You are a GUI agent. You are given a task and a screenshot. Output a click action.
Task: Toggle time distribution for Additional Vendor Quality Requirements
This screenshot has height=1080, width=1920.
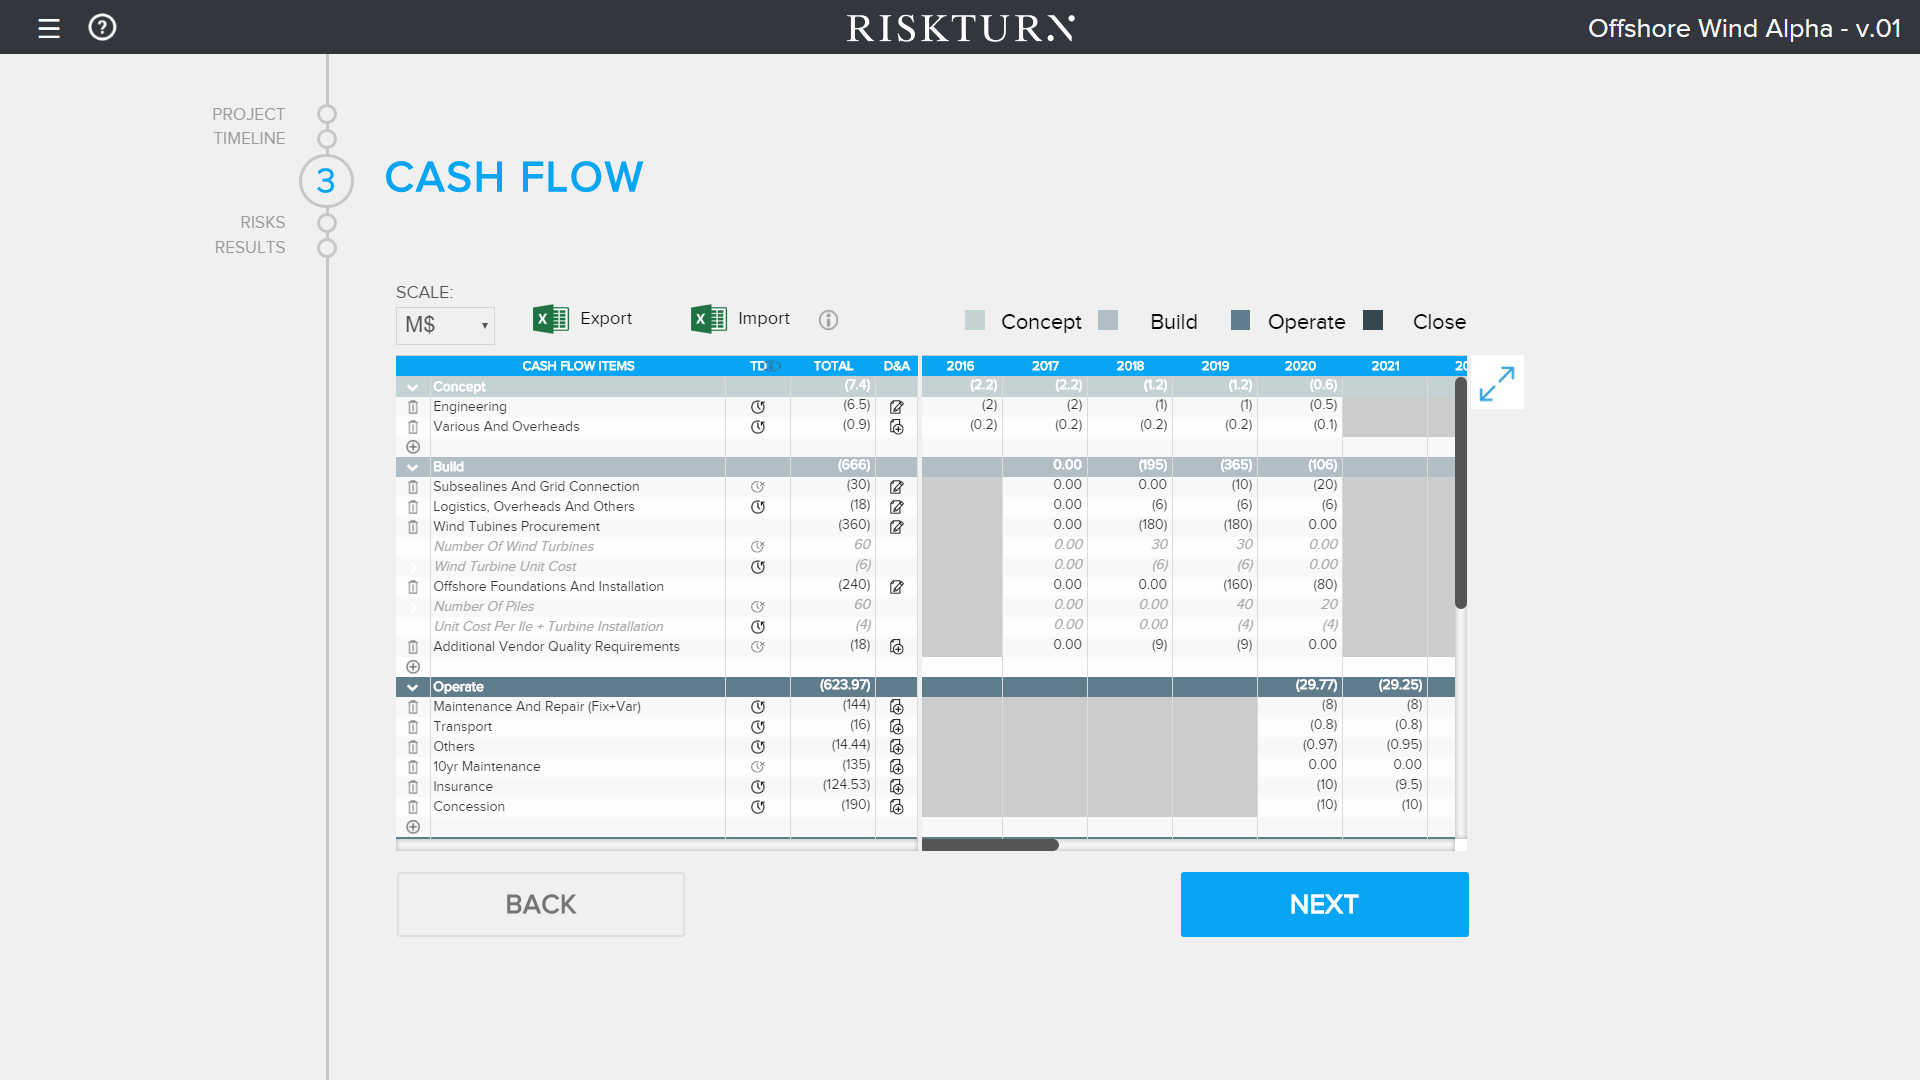[x=758, y=647]
